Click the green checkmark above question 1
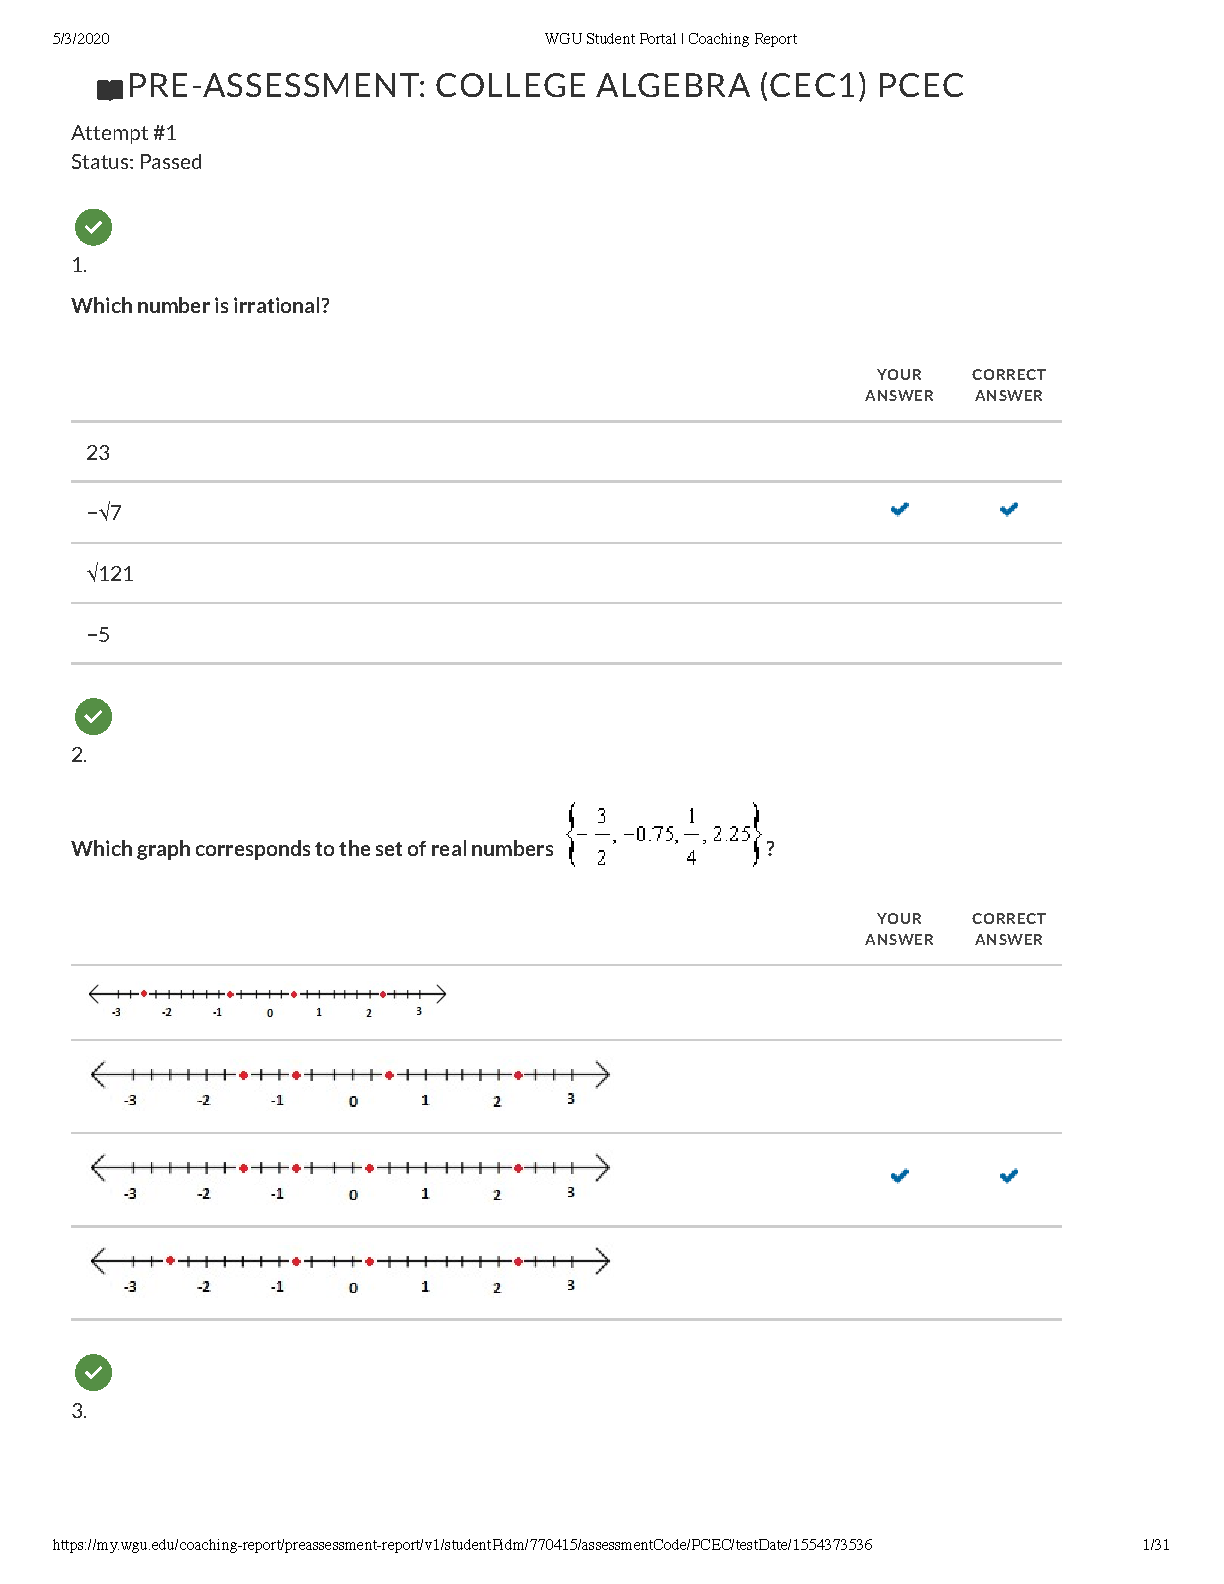1224x1584 pixels. pos(93,227)
